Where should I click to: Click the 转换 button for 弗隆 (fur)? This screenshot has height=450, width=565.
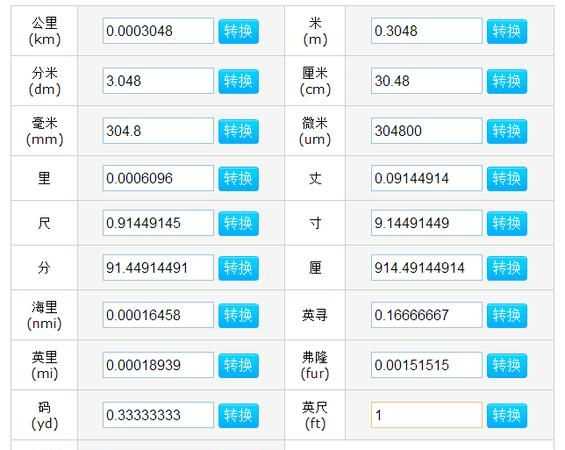[x=507, y=365]
